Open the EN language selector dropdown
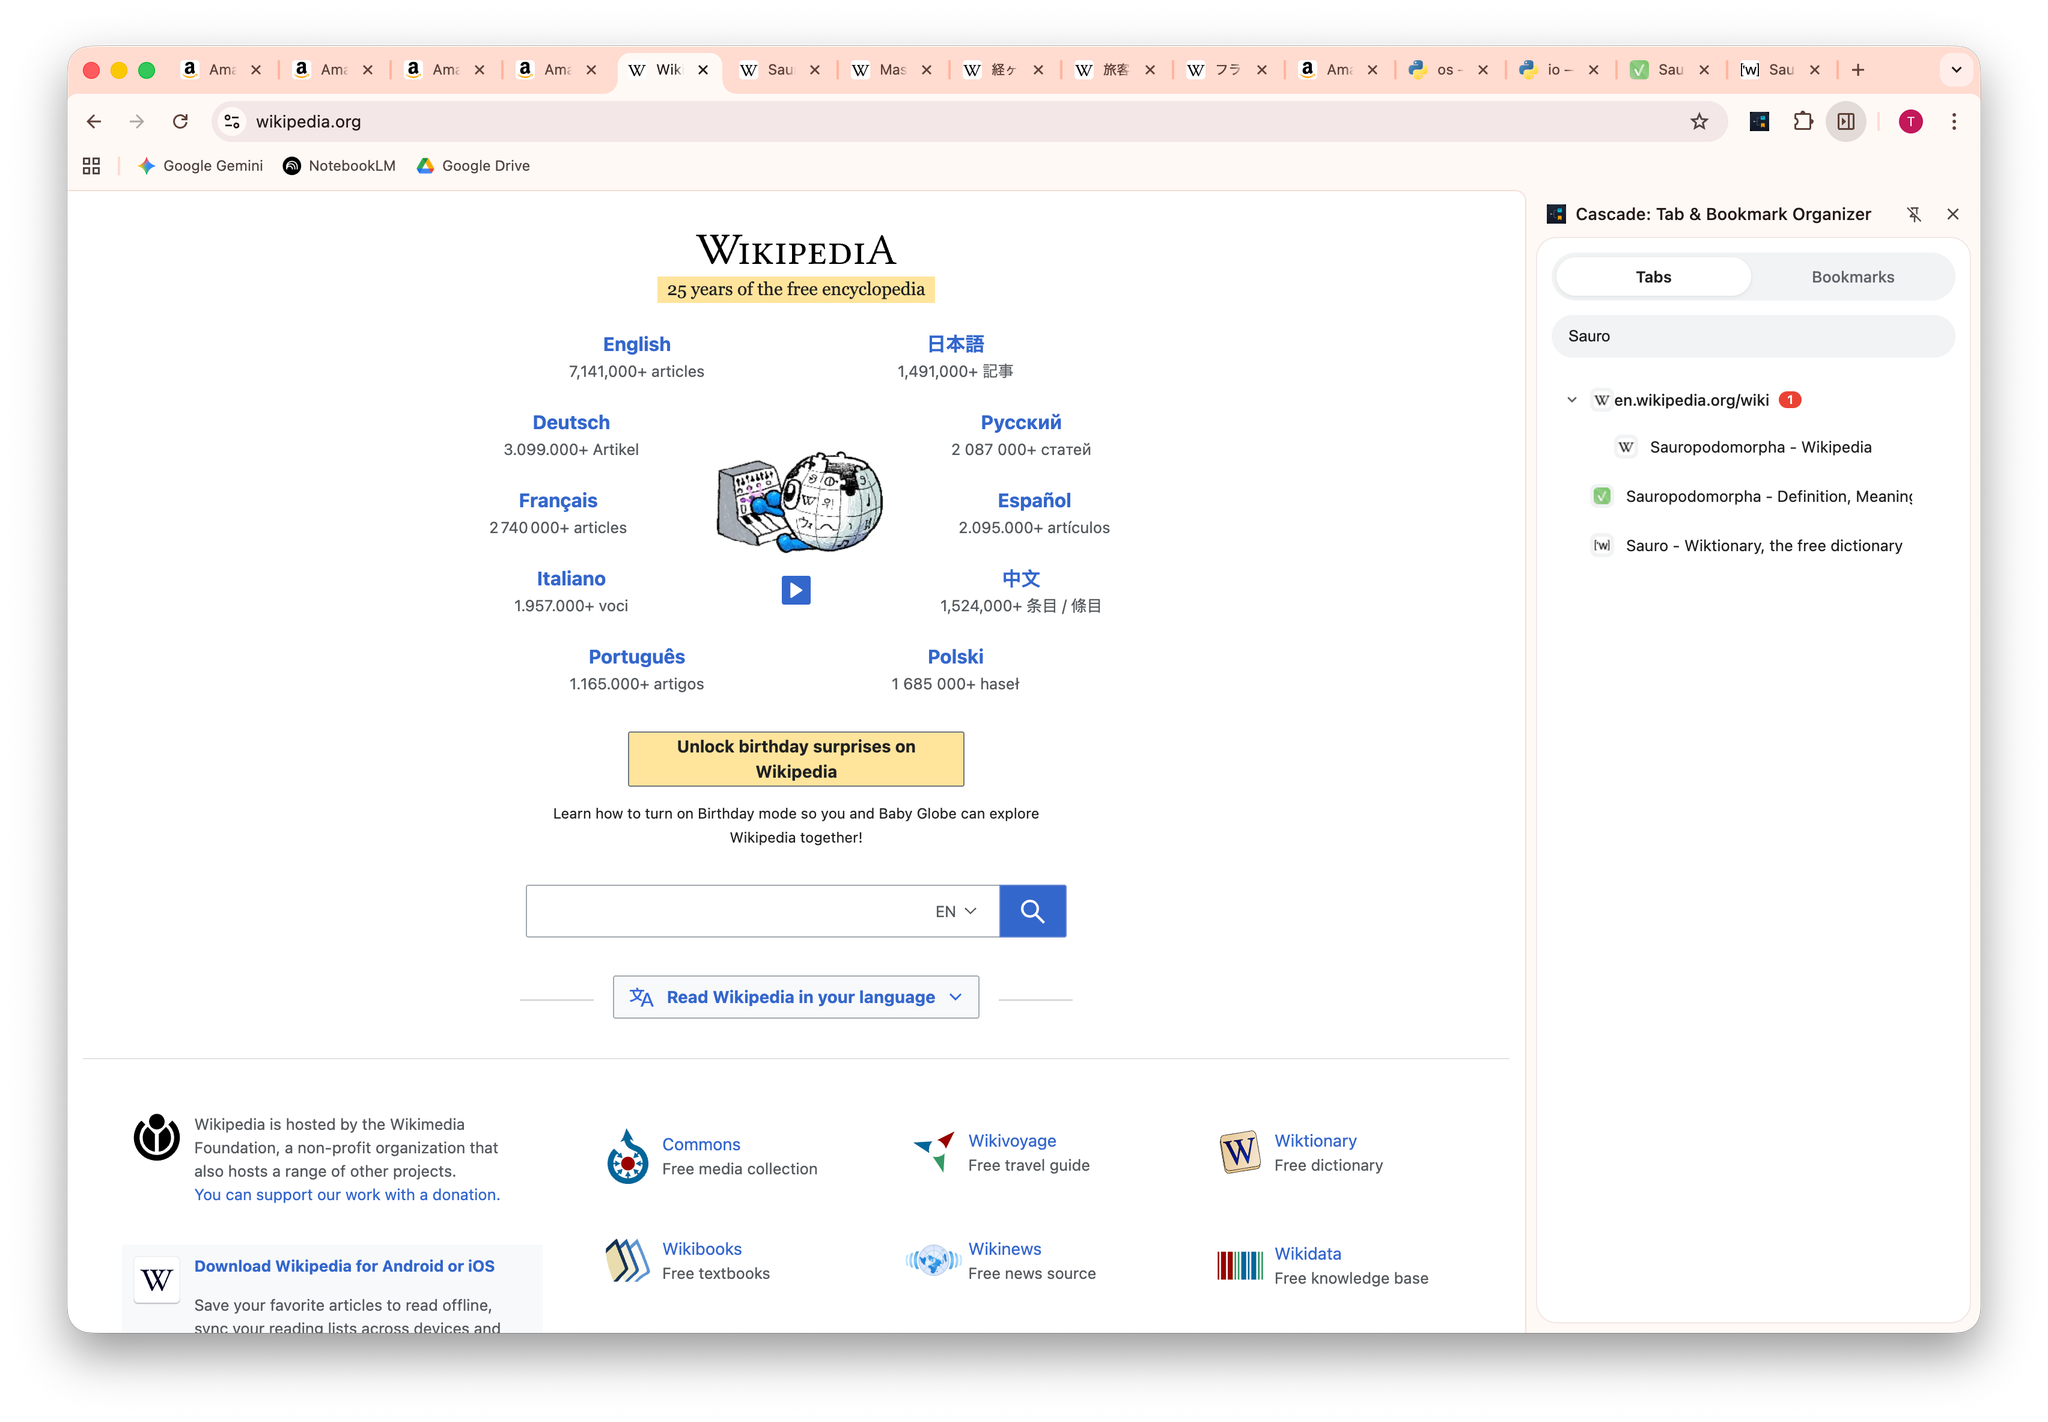Screen dimensions: 2048x1422 coord(955,911)
